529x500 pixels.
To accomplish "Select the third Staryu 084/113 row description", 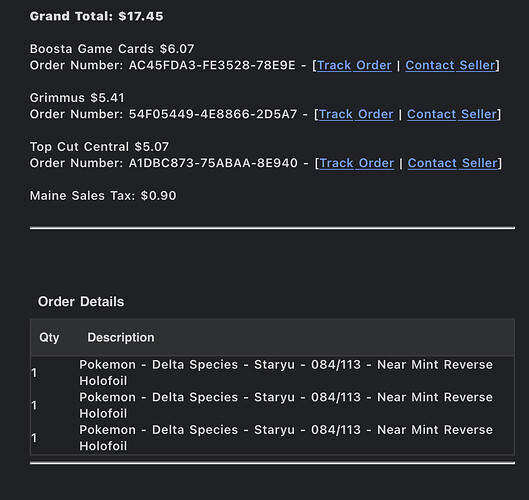I will coord(286,438).
